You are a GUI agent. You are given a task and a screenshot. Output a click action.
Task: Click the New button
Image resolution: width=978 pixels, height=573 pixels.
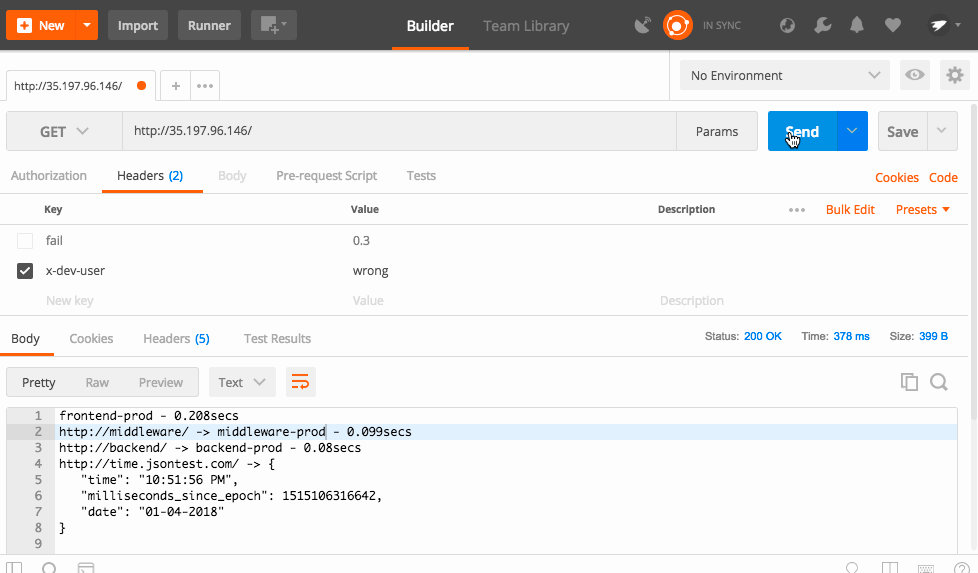(x=41, y=26)
